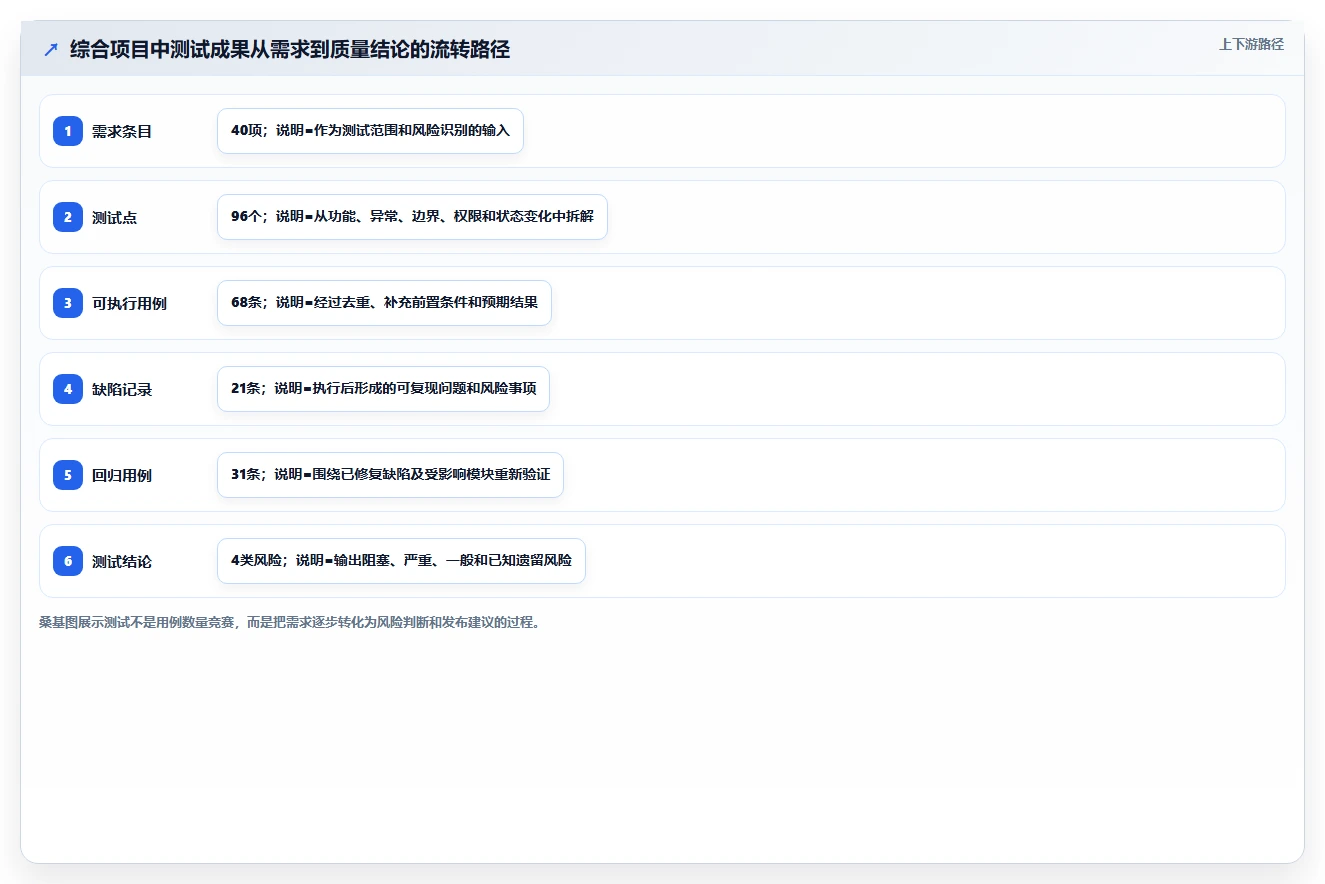Select the 测试结论 label
1325x884 pixels.
(x=122, y=561)
